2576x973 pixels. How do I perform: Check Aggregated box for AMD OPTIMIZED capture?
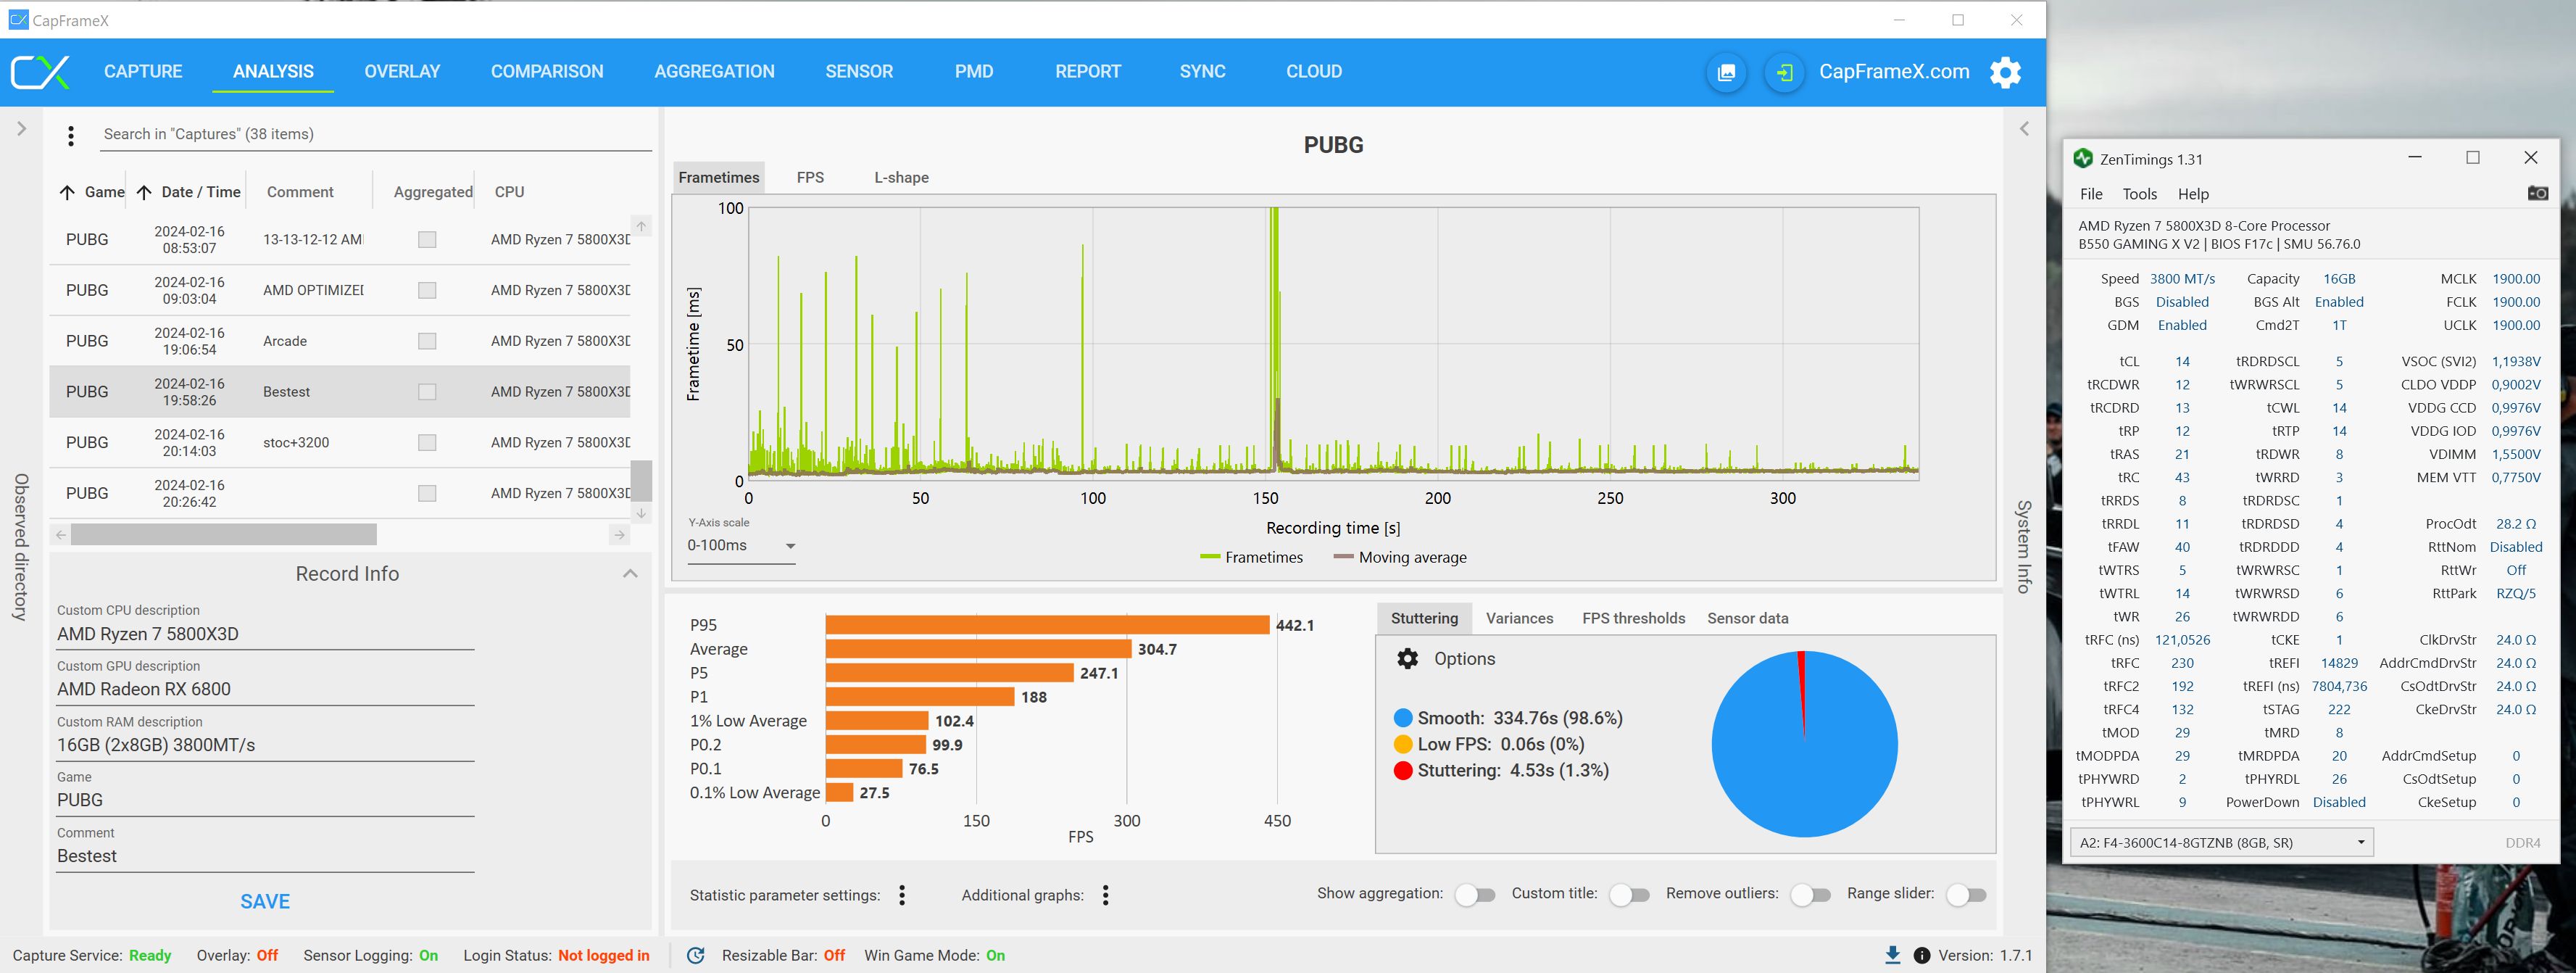(x=427, y=290)
